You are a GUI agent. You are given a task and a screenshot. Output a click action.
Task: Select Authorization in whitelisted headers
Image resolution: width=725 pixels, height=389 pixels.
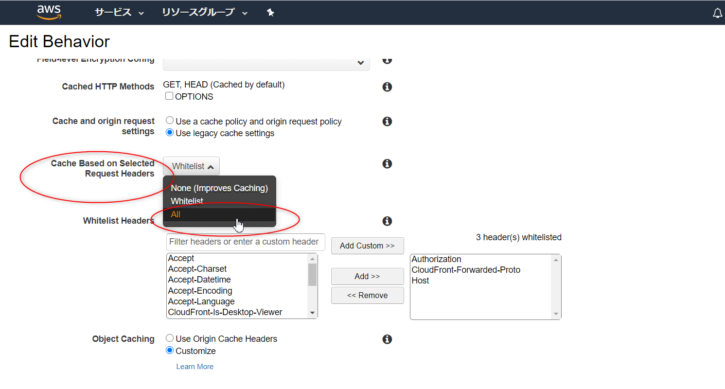481,259
